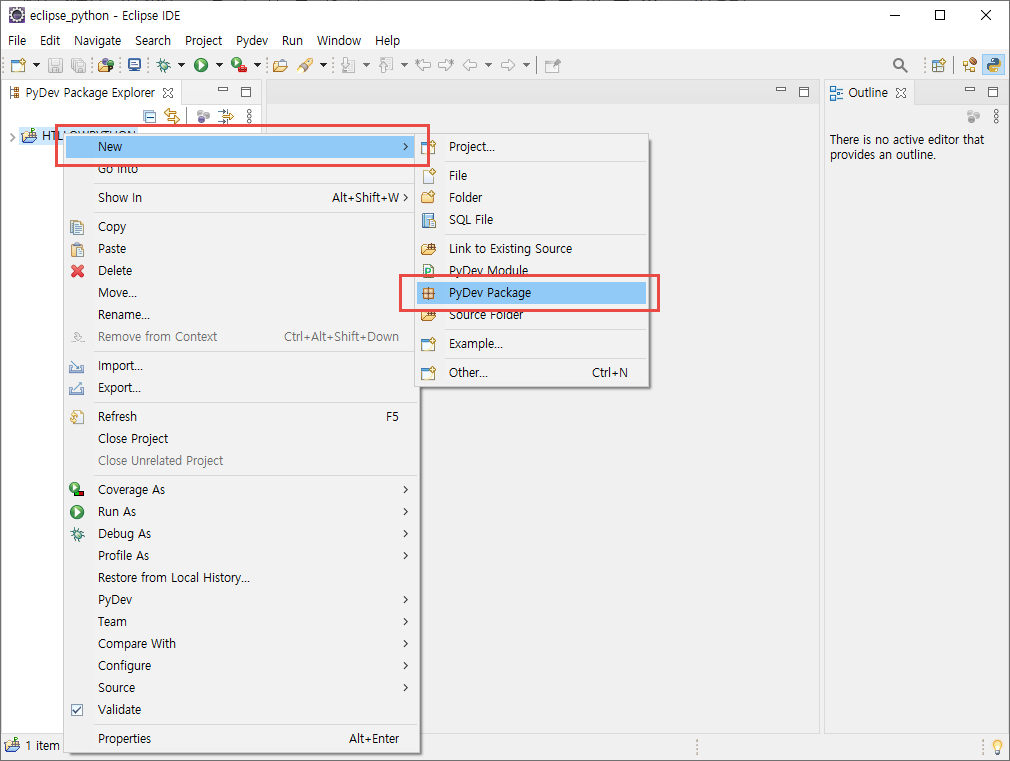Open the Window menu
The width and height of the screenshot is (1010, 761).
click(339, 41)
